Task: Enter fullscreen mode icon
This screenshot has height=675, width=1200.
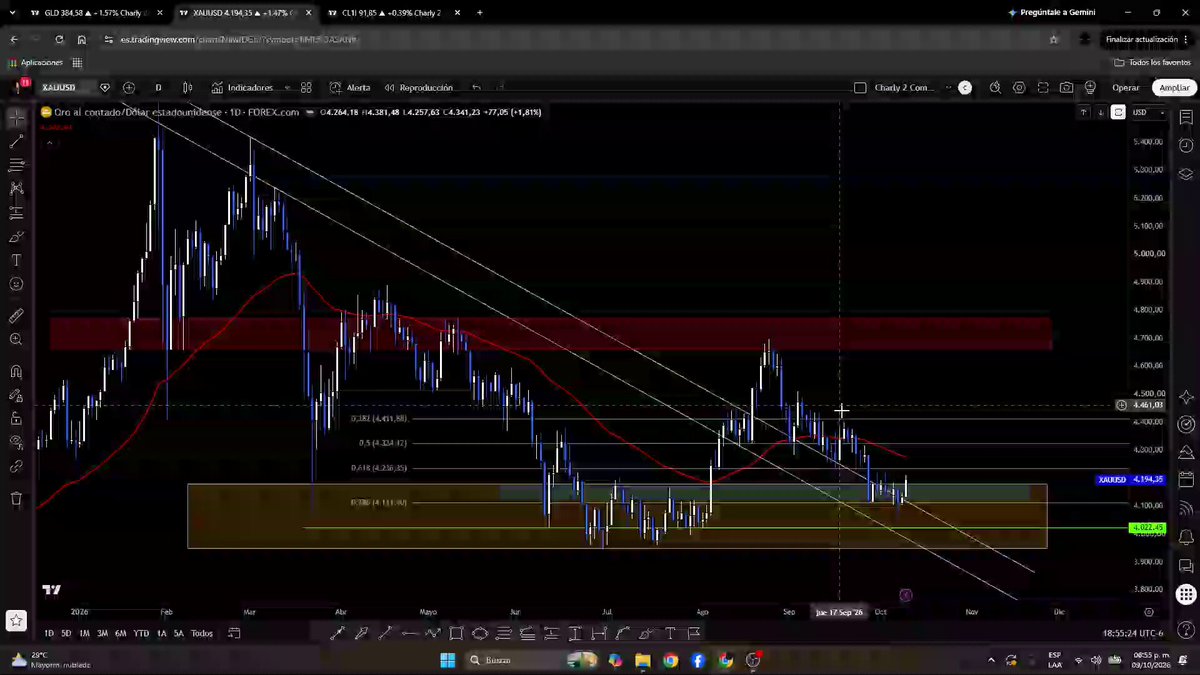Action: [1043, 88]
